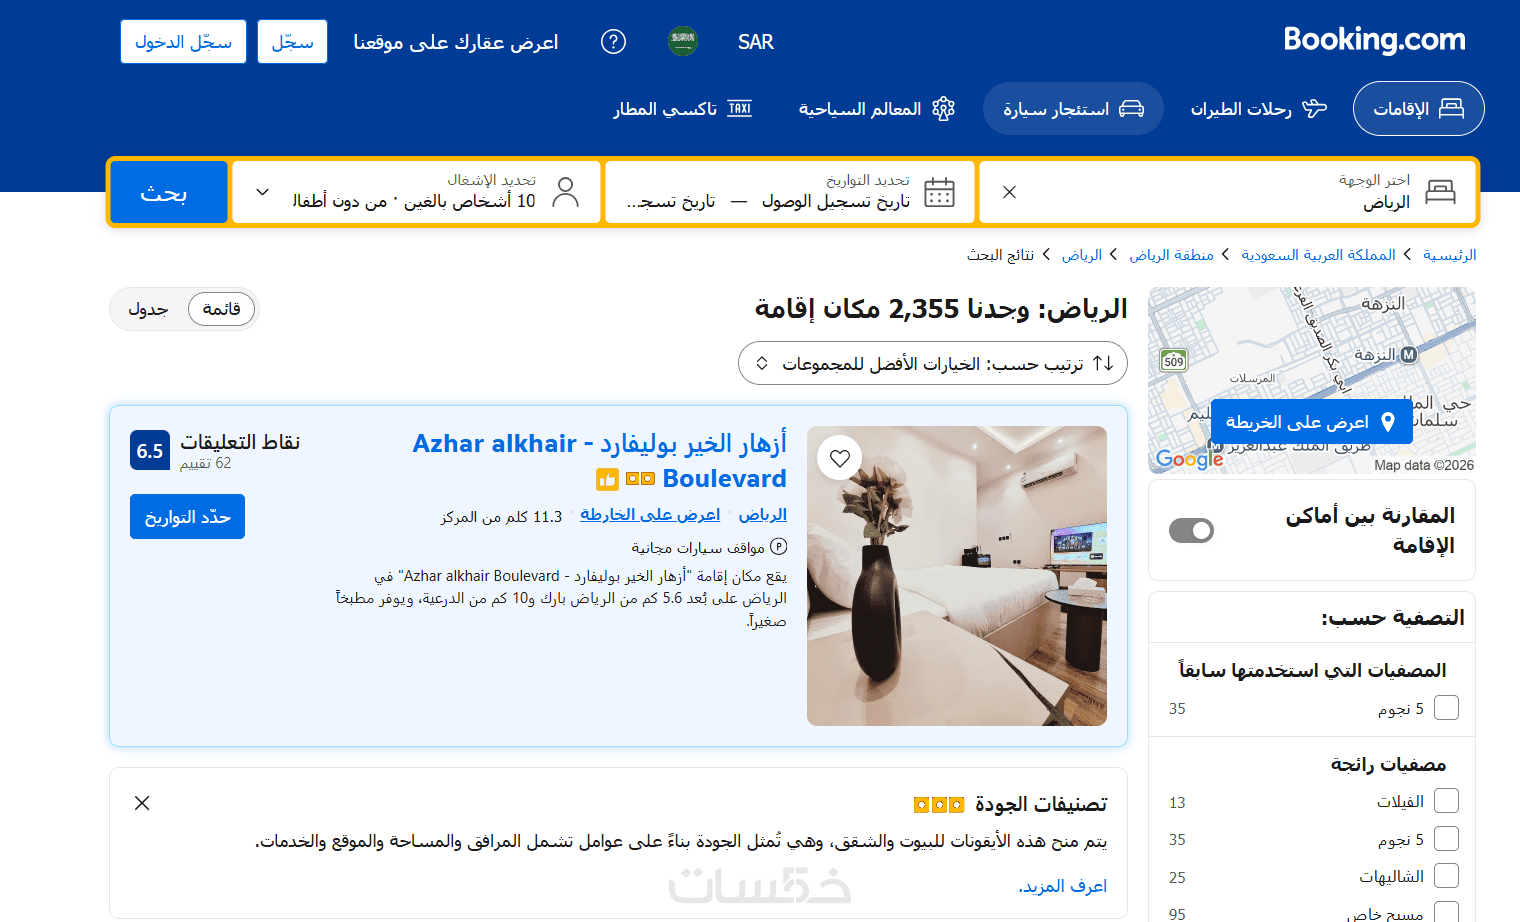Viewport: 1520px width, 922px height.
Task: Open the Azhar alkhair room photo
Action: 957,576
